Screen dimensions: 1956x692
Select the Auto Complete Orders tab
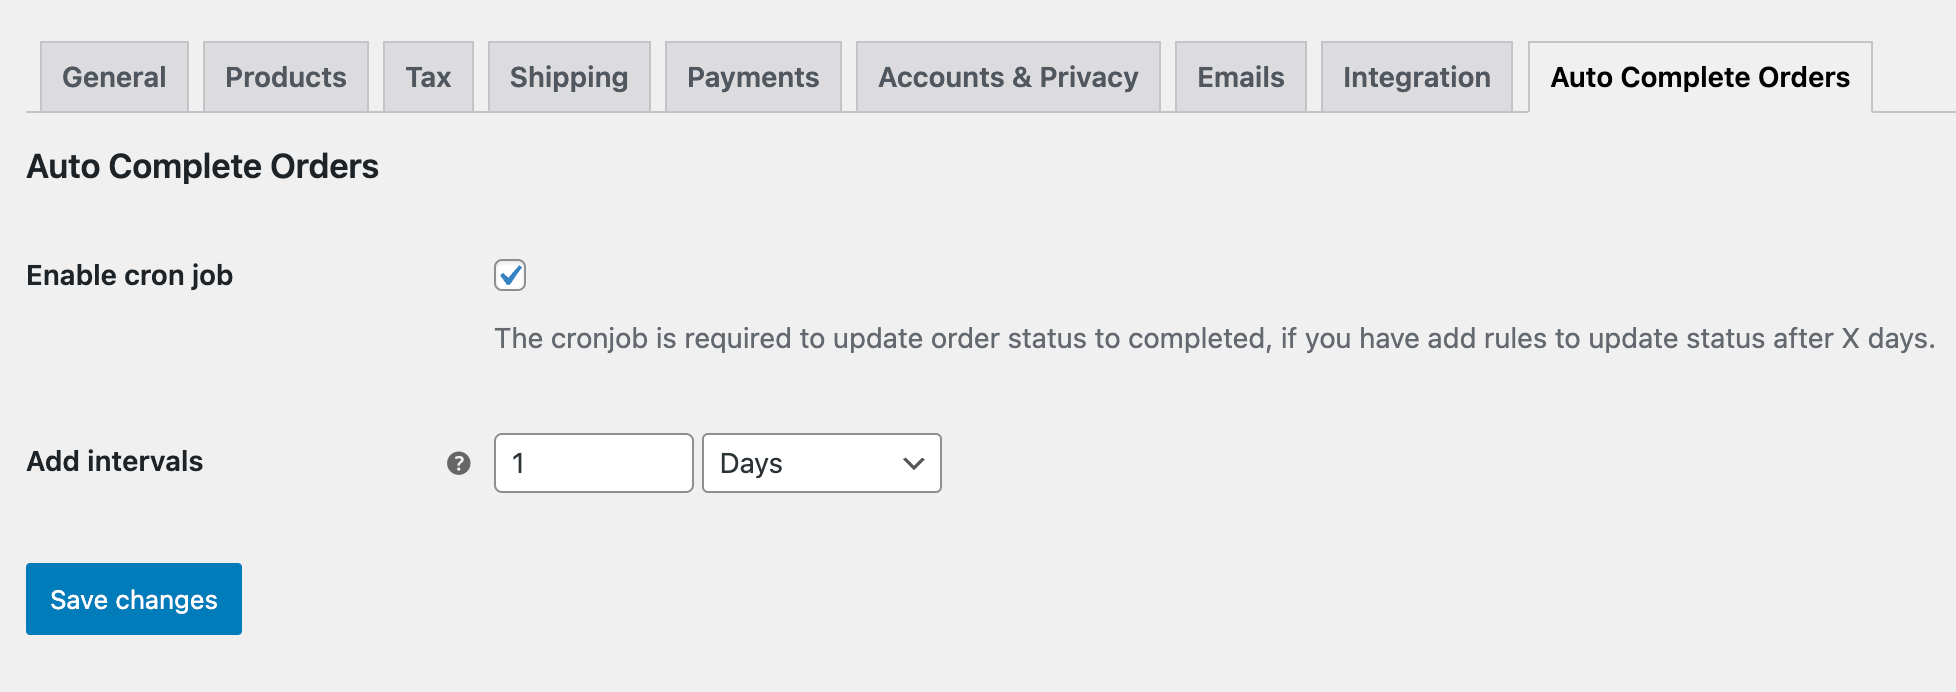click(x=1698, y=77)
